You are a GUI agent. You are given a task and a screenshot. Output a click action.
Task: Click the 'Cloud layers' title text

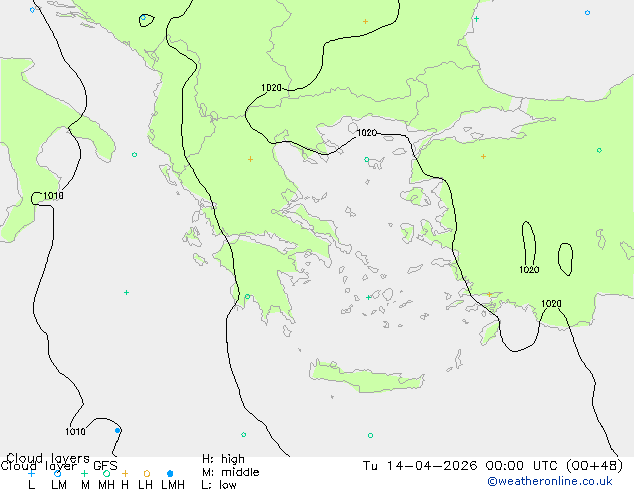[x=48, y=458]
